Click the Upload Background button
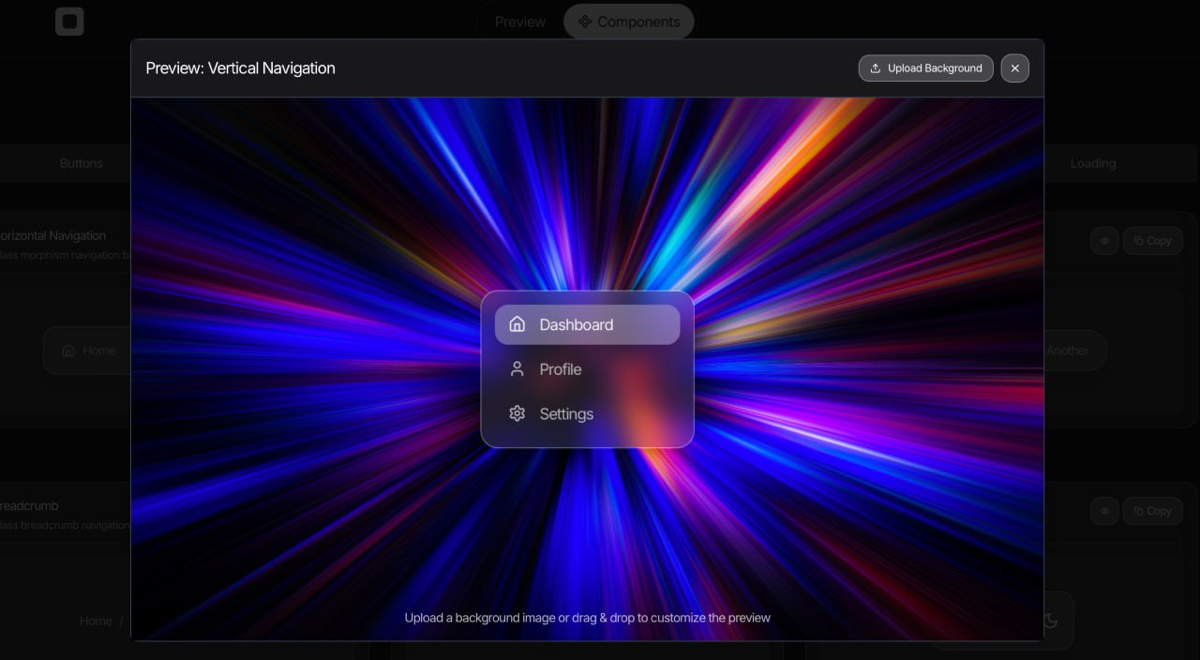The width and height of the screenshot is (1200, 660). [926, 68]
